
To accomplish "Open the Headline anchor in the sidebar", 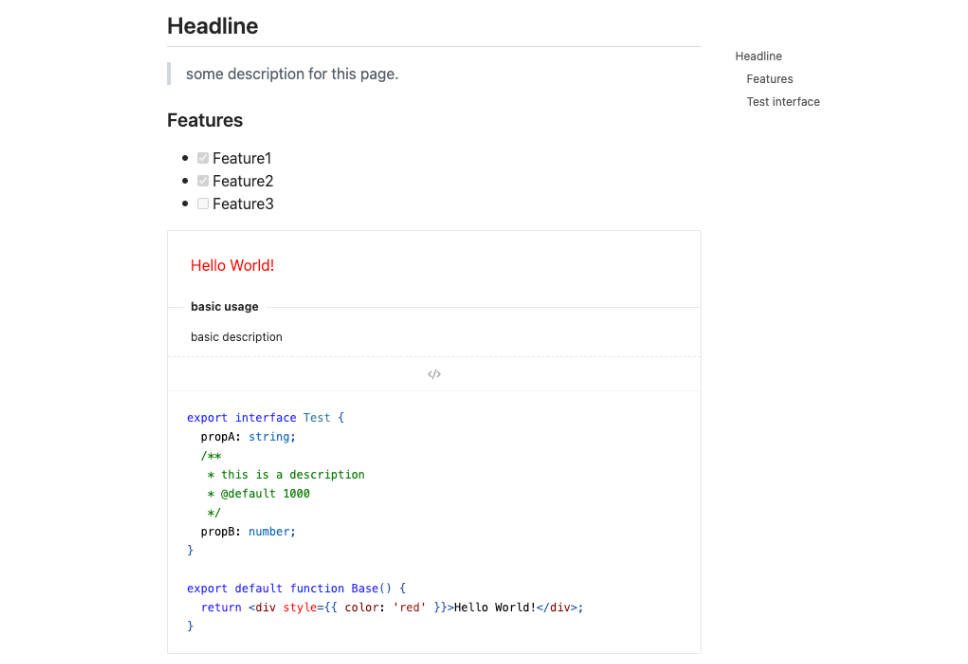I will tap(758, 55).
